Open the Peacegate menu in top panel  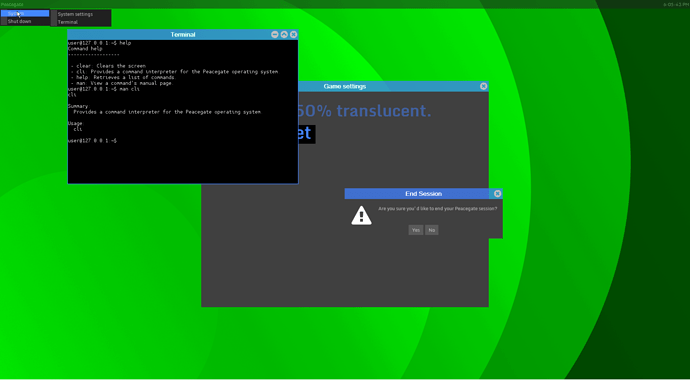tap(12, 4)
